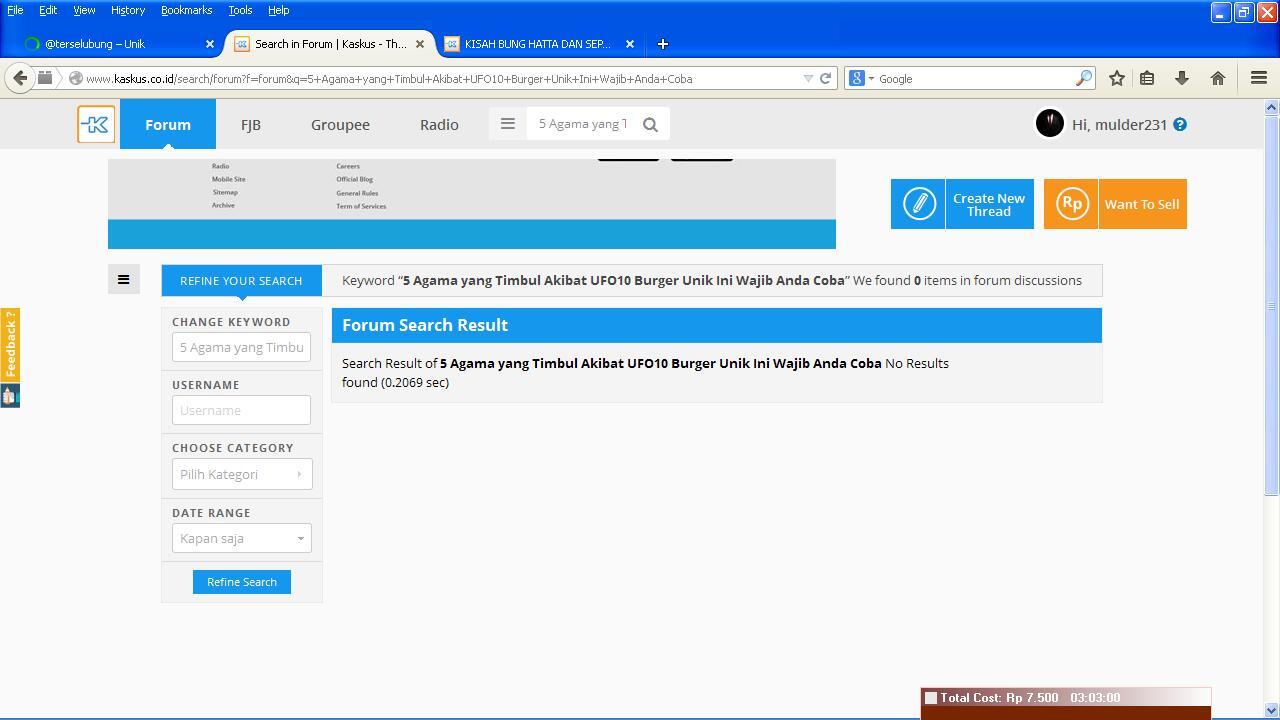Open Careers link in banner
Screen dimensions: 1280x720
(x=348, y=166)
